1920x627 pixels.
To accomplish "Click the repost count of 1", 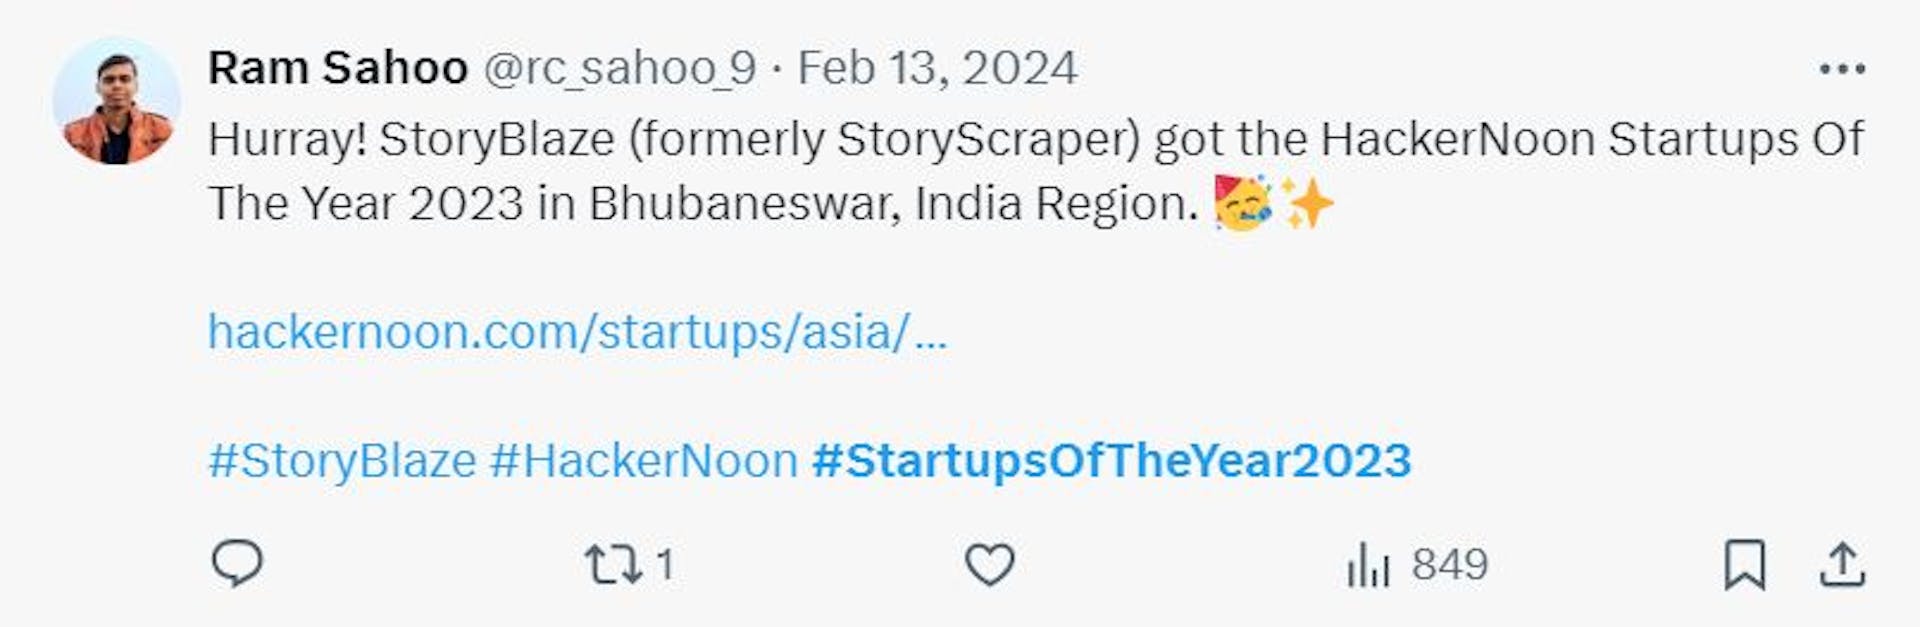I will (665, 565).
